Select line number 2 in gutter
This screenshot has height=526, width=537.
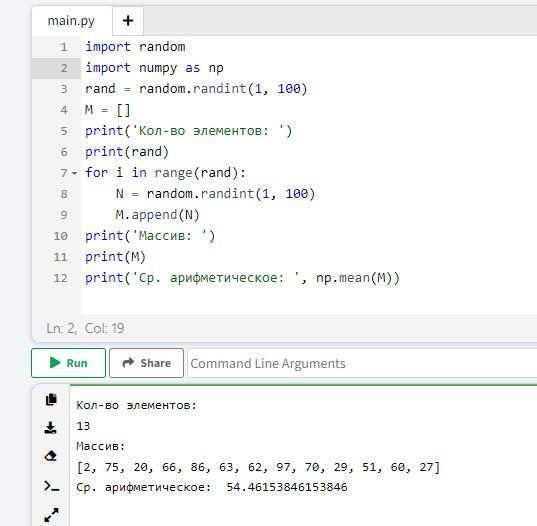tap(64, 68)
